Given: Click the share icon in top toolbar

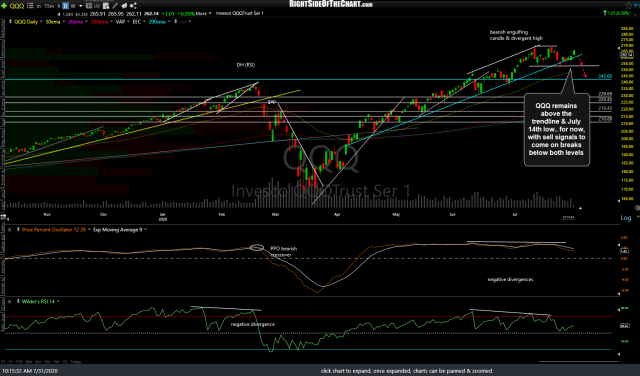Looking at the screenshot, I should click(x=133, y=6).
